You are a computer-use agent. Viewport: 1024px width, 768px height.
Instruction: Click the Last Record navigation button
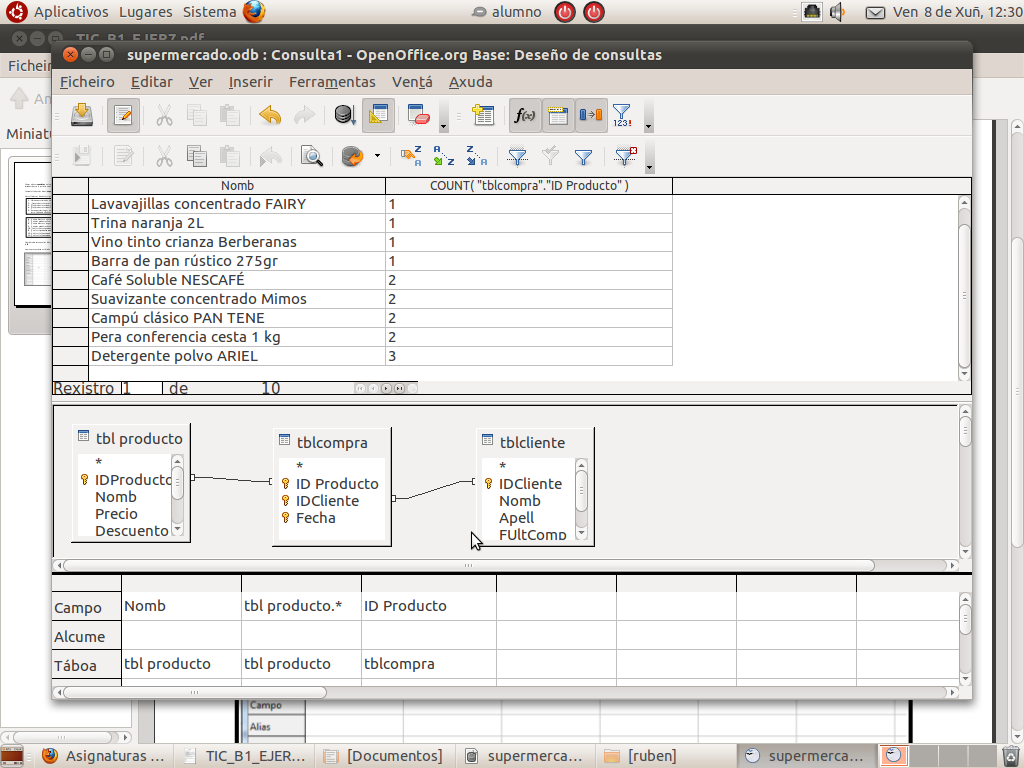(399, 387)
